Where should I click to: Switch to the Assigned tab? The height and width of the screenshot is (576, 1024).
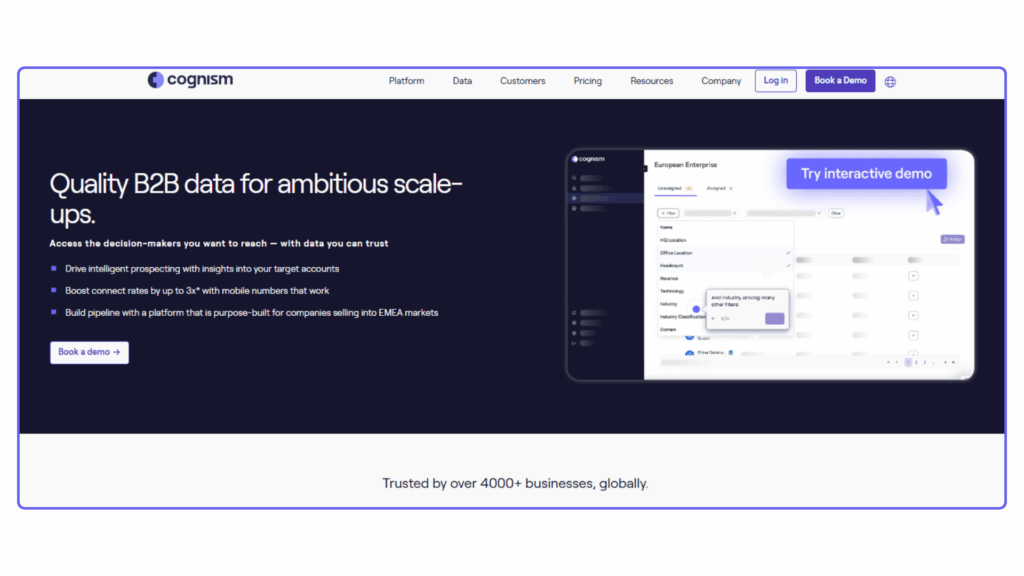pos(718,188)
